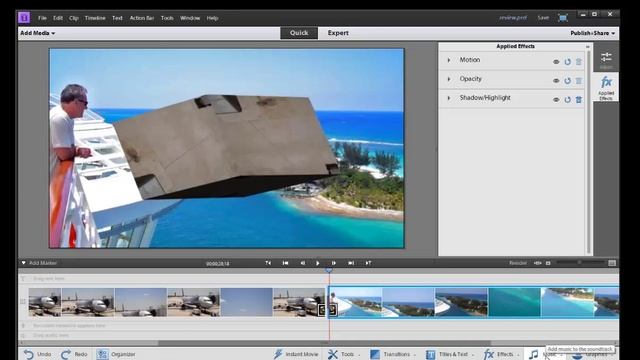Toggle visibility of Opacity effect
Viewport: 640px width, 360px height.
click(556, 81)
